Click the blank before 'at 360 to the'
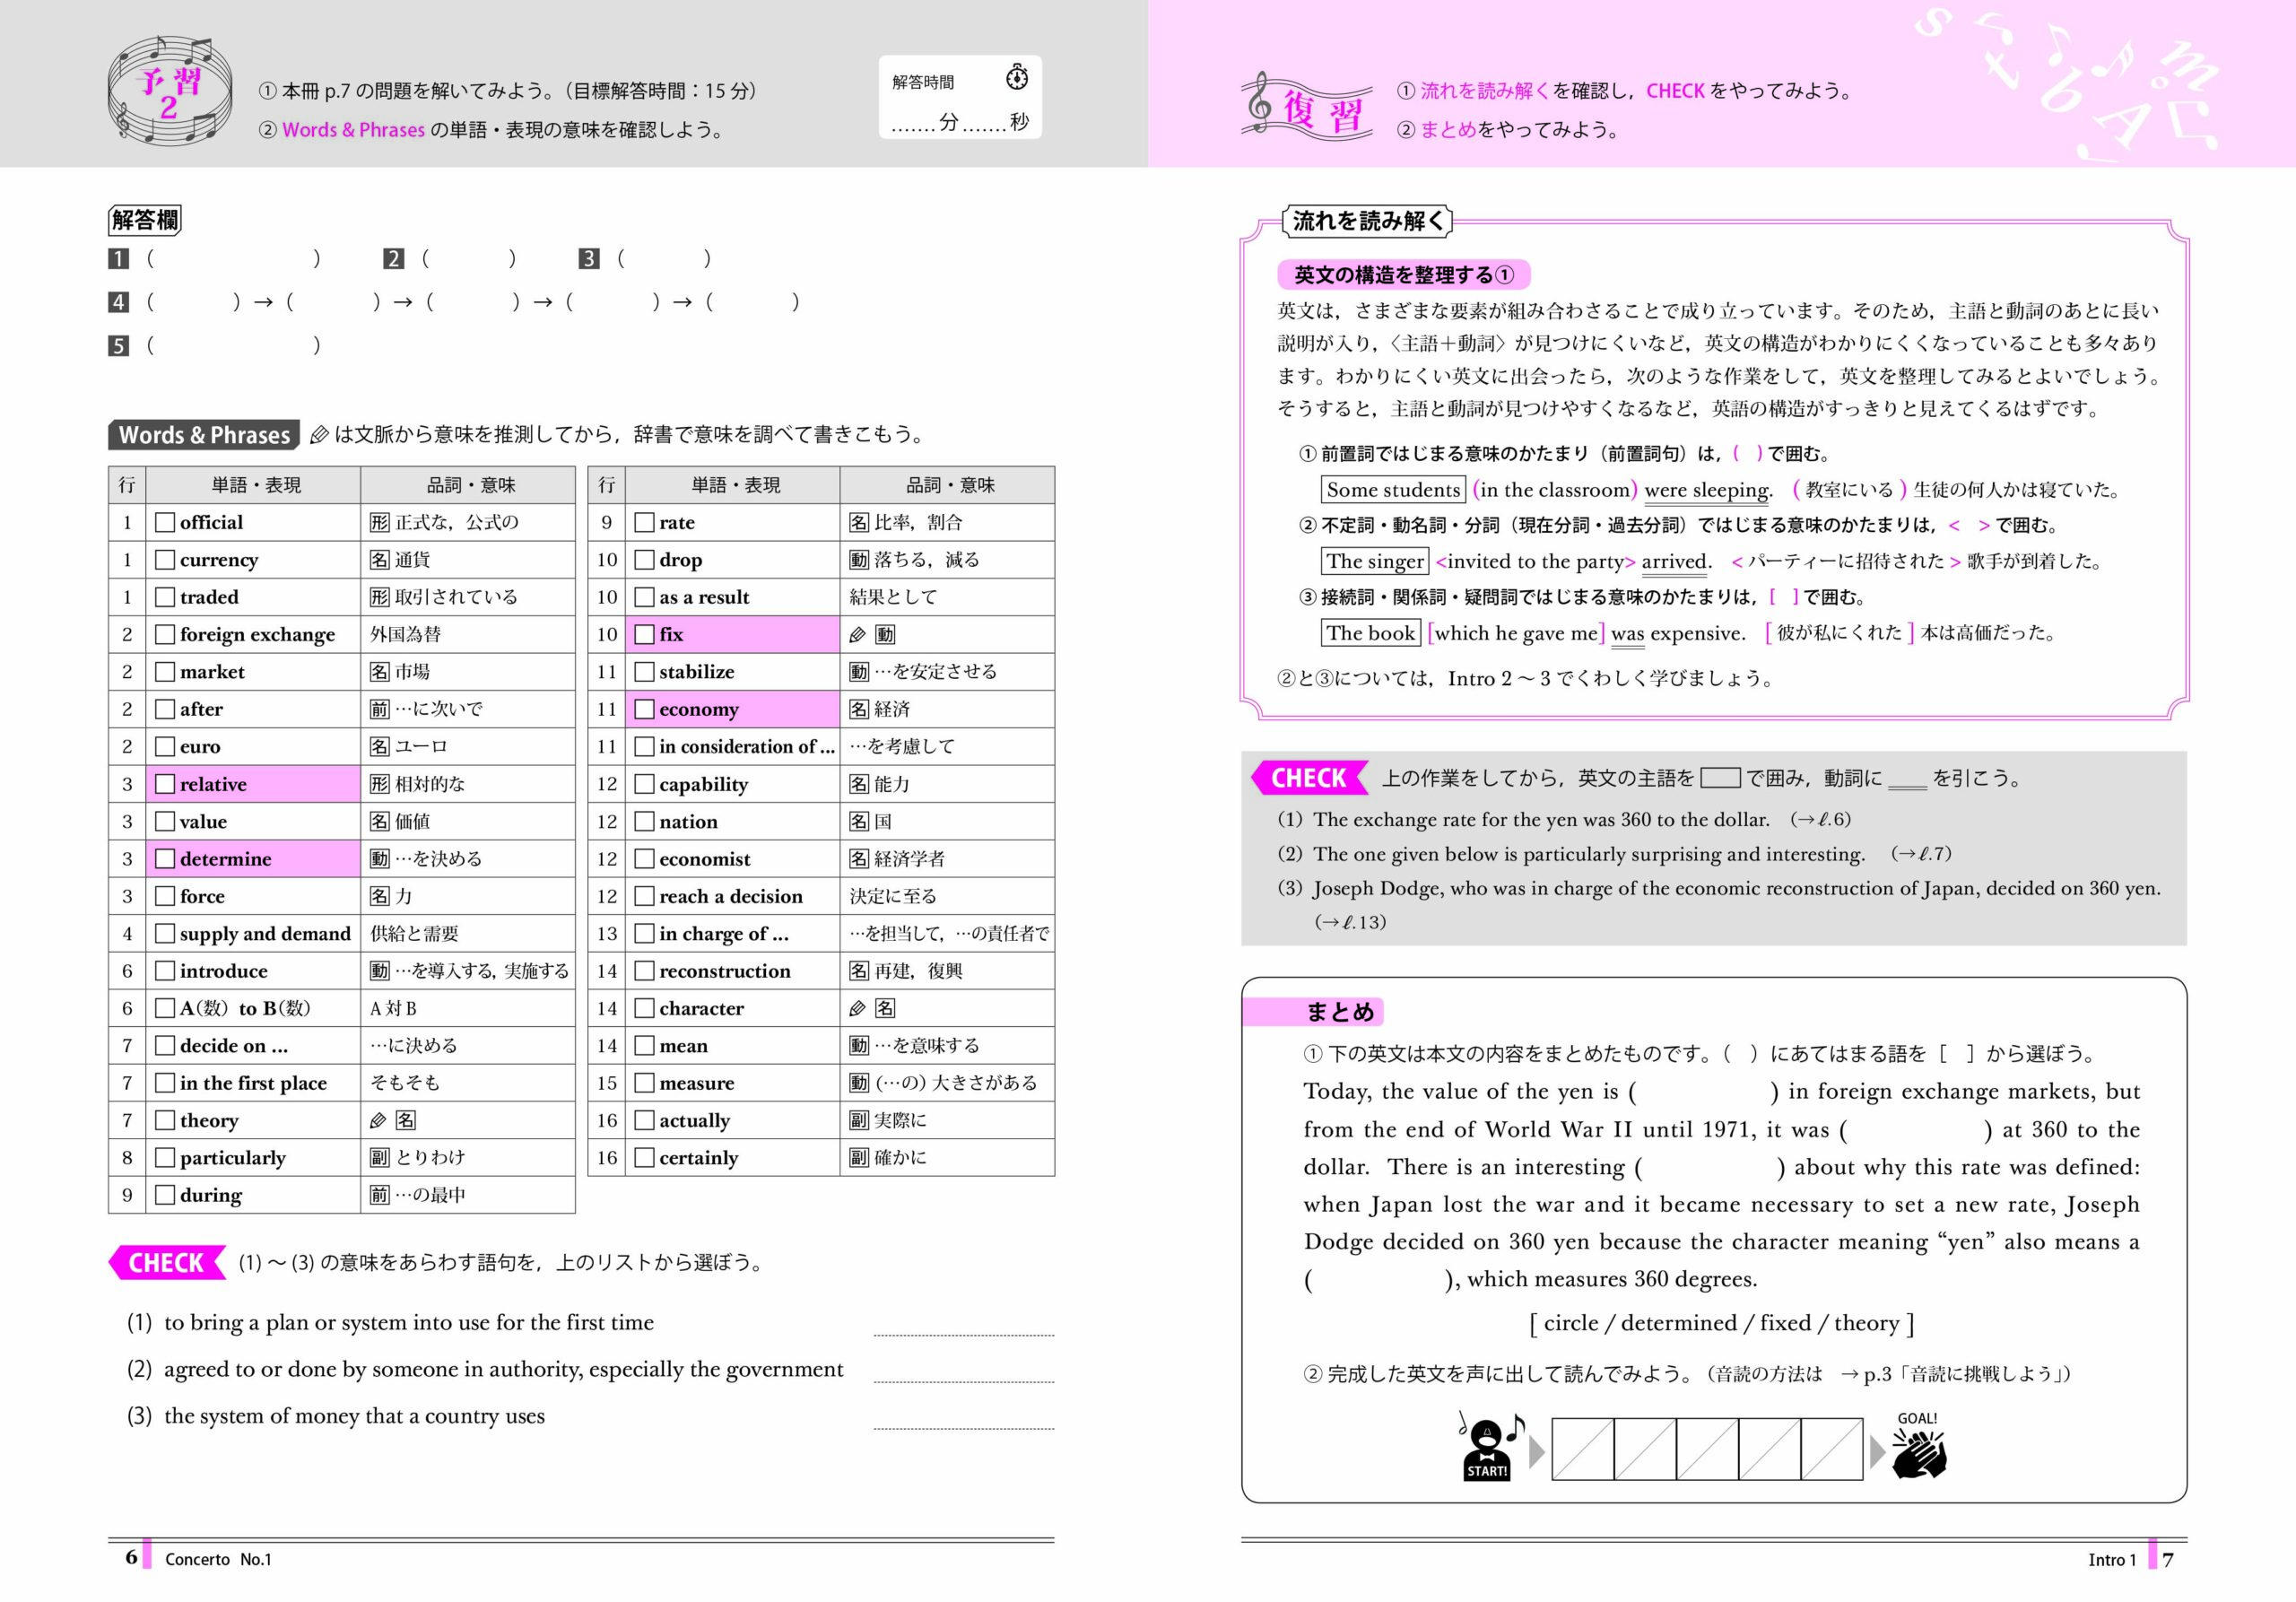 [1916, 1130]
